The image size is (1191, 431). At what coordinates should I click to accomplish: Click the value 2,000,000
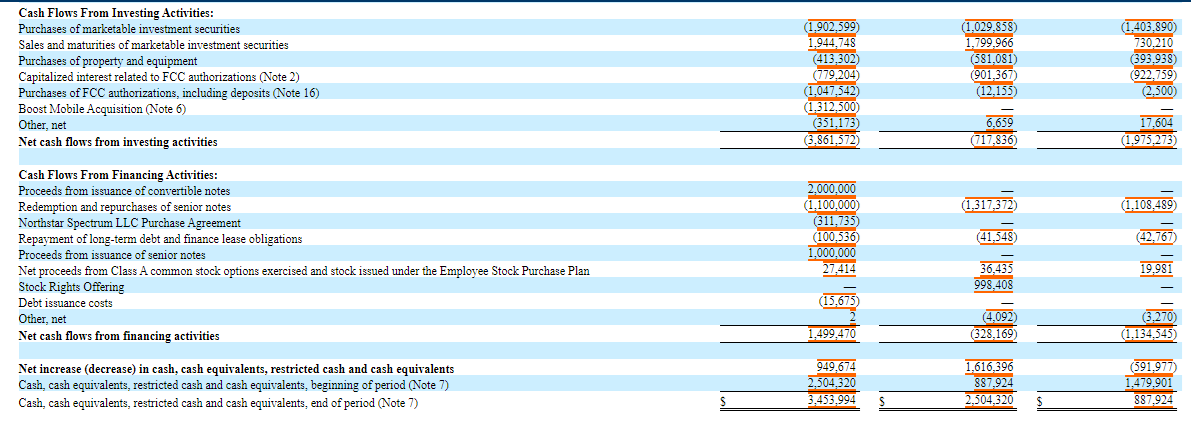(x=832, y=191)
